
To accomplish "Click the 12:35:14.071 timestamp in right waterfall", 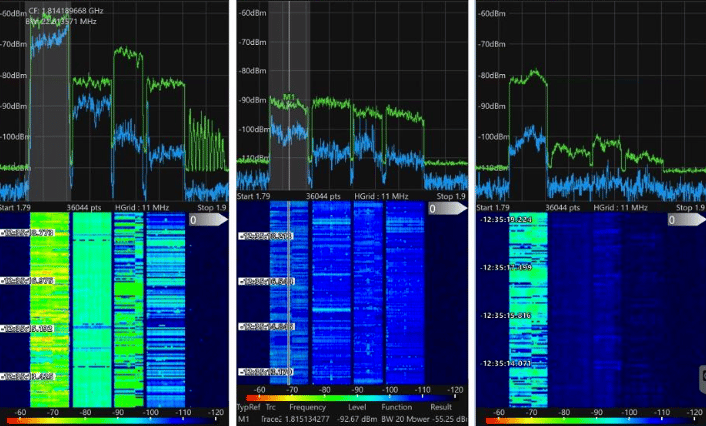I will click(506, 363).
